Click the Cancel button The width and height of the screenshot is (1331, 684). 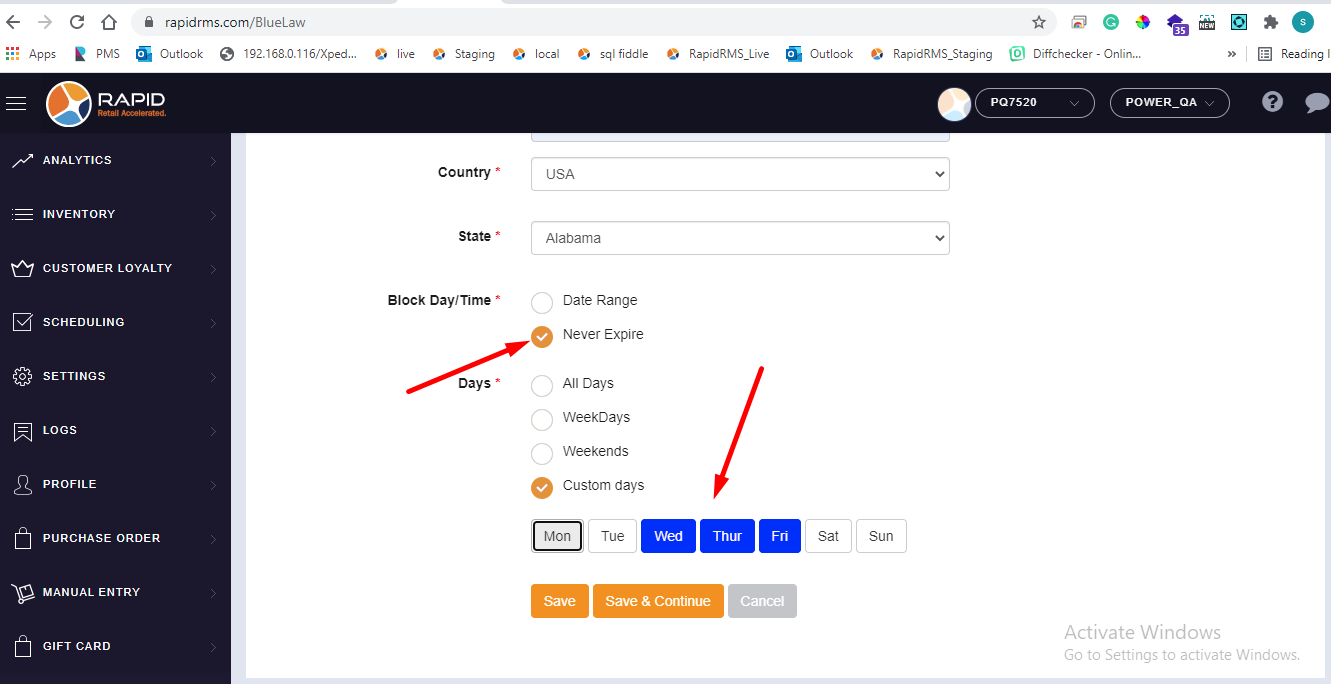762,601
